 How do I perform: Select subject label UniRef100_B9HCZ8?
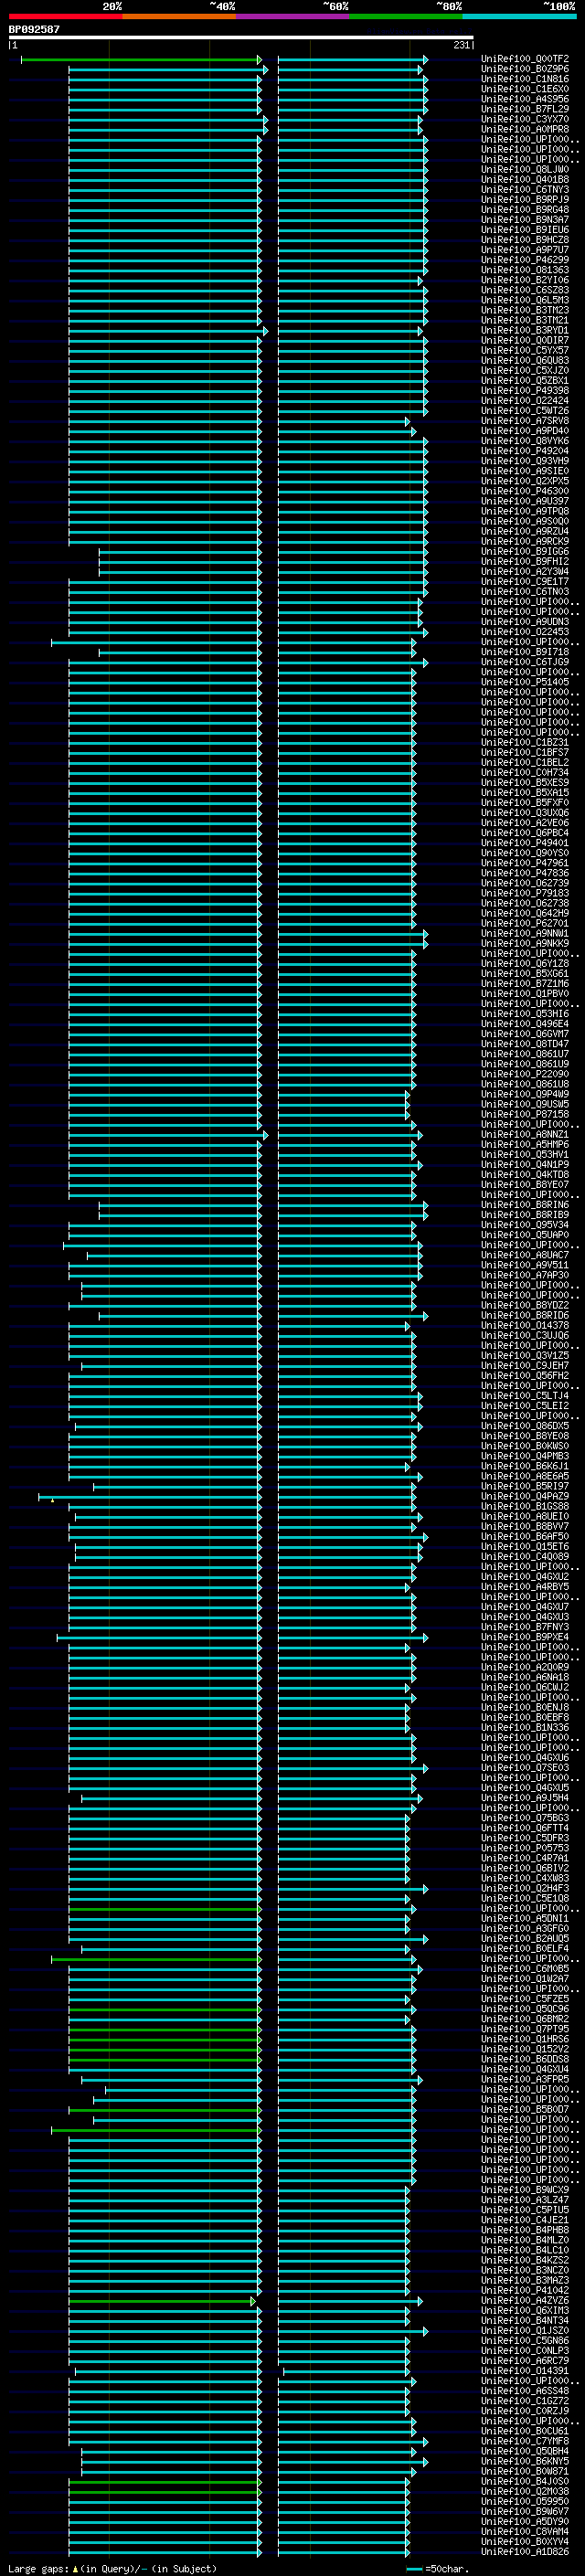(x=525, y=240)
